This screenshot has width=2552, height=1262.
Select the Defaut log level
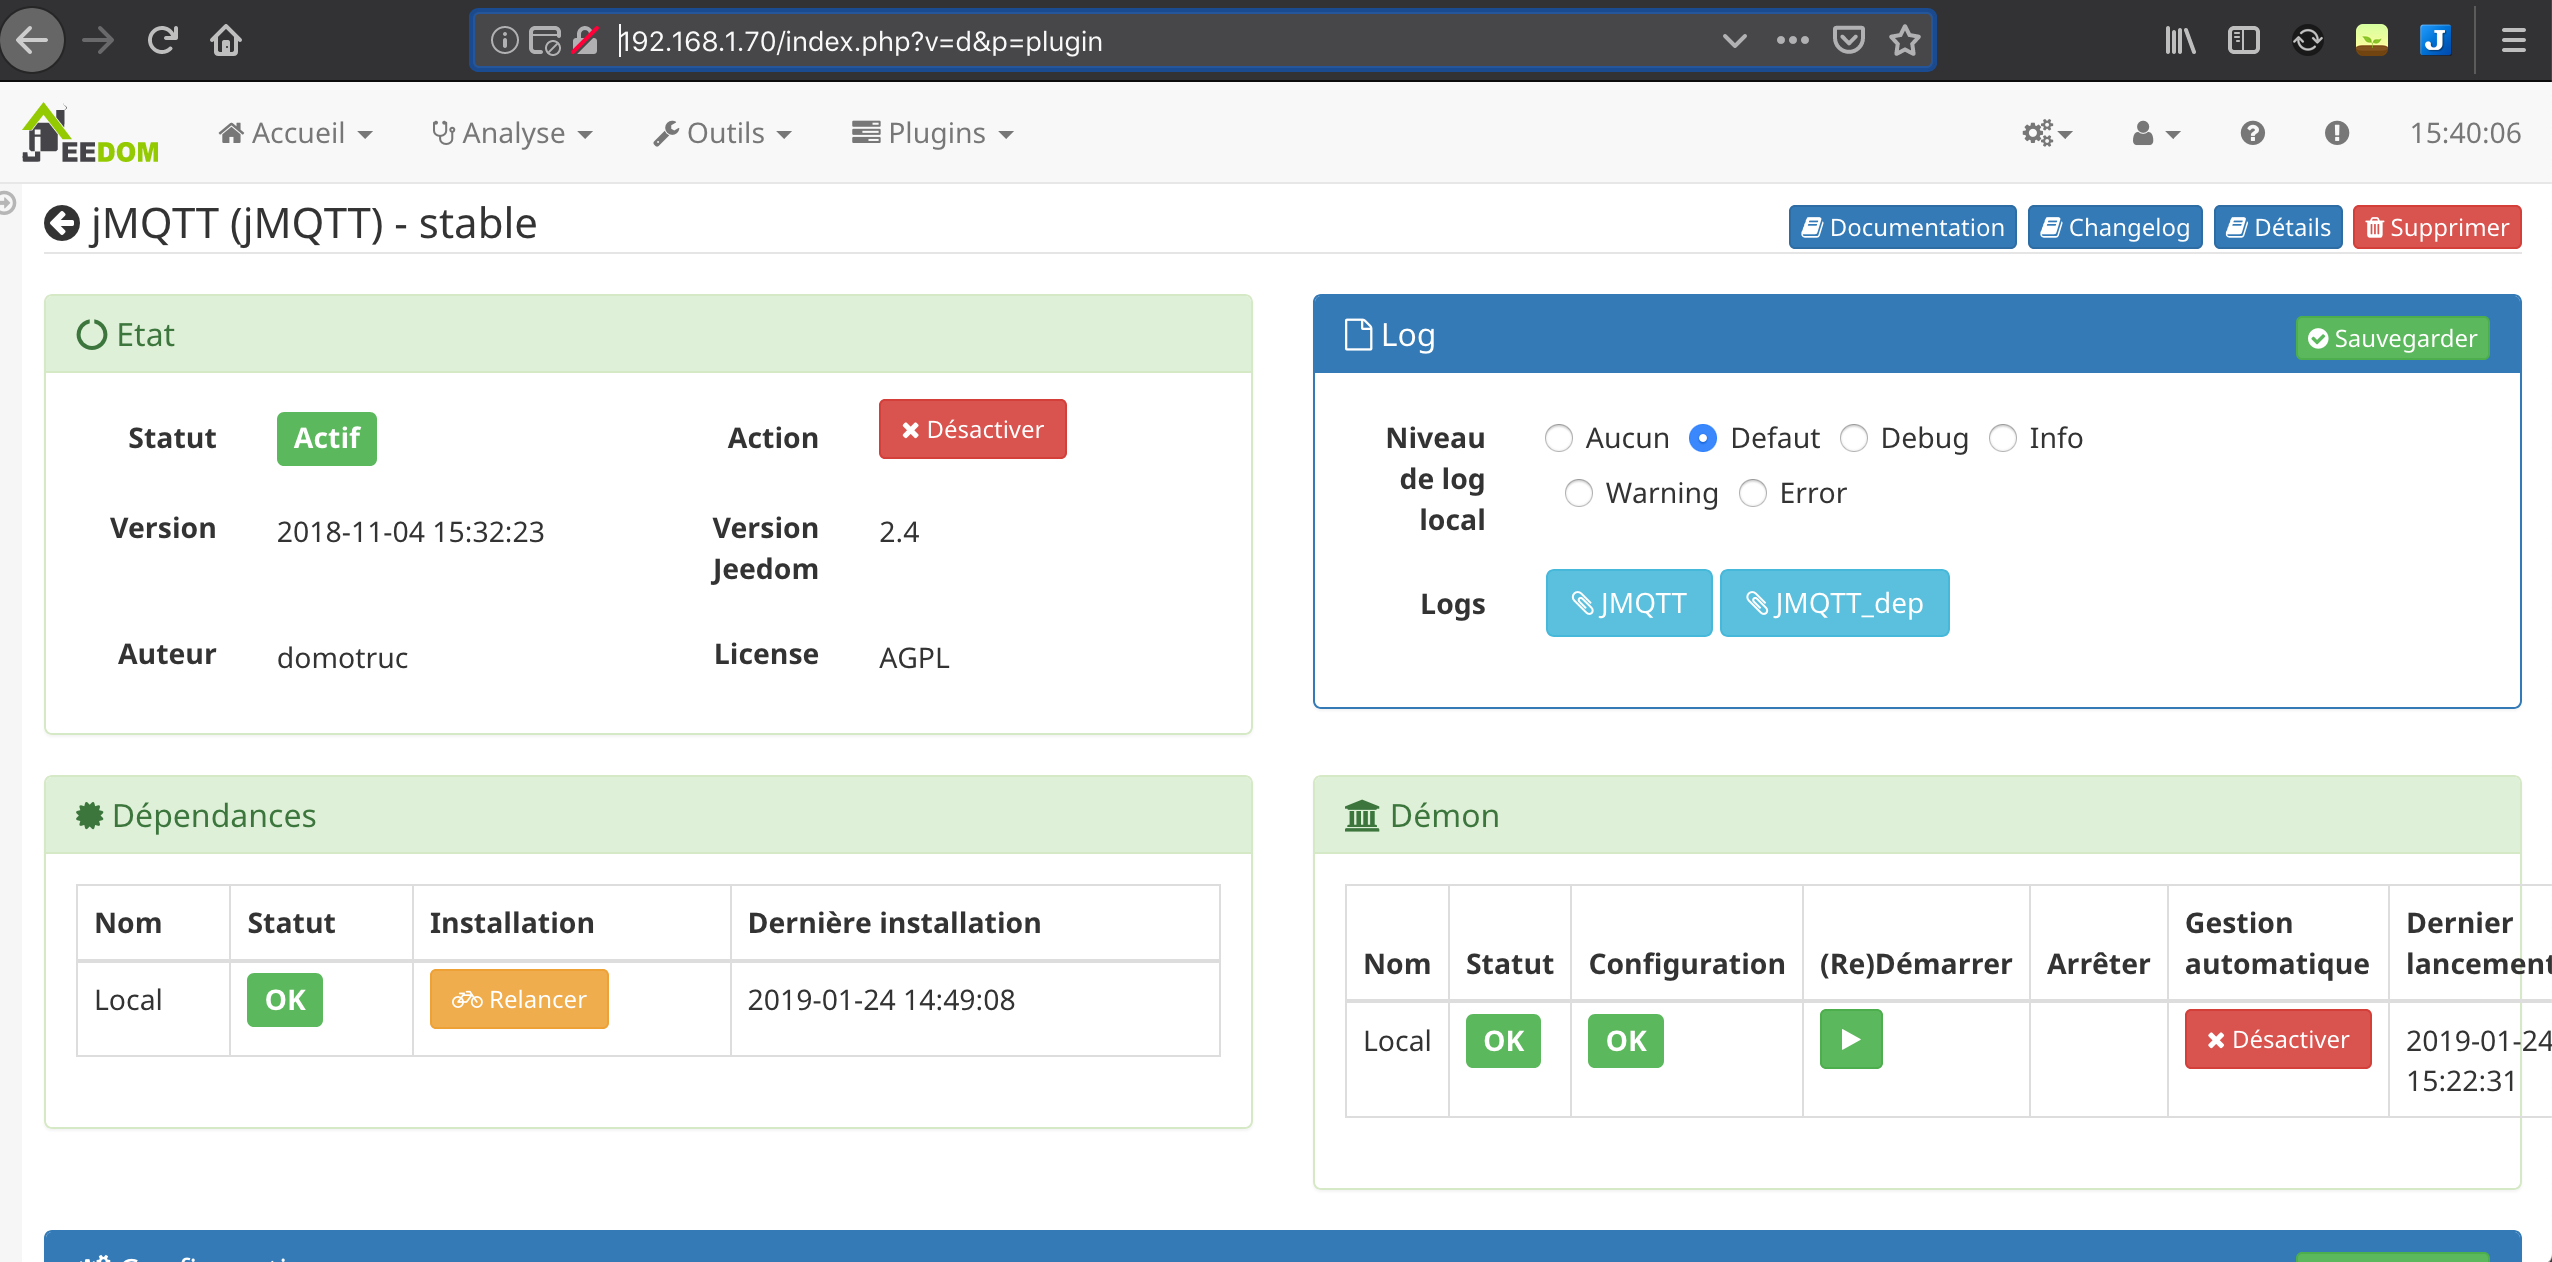tap(1702, 438)
